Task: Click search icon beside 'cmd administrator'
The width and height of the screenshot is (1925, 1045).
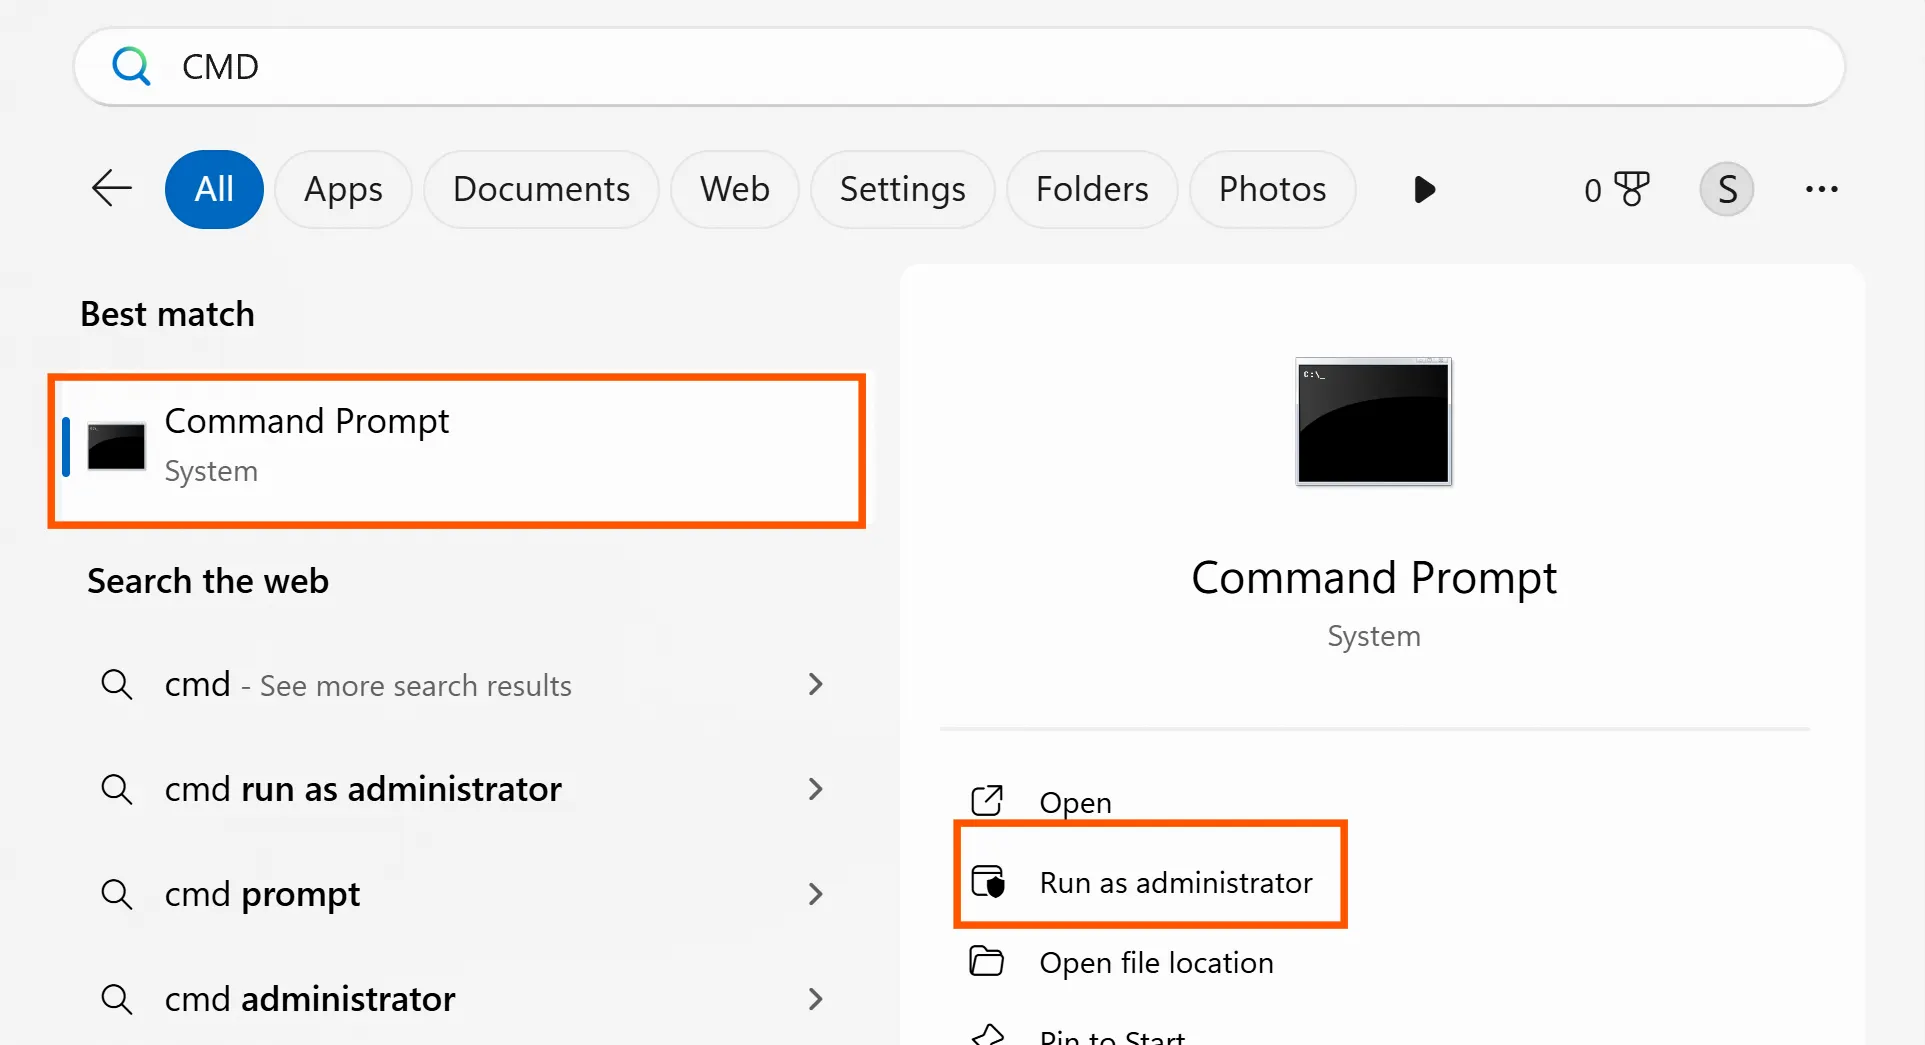Action: pyautogui.click(x=117, y=999)
